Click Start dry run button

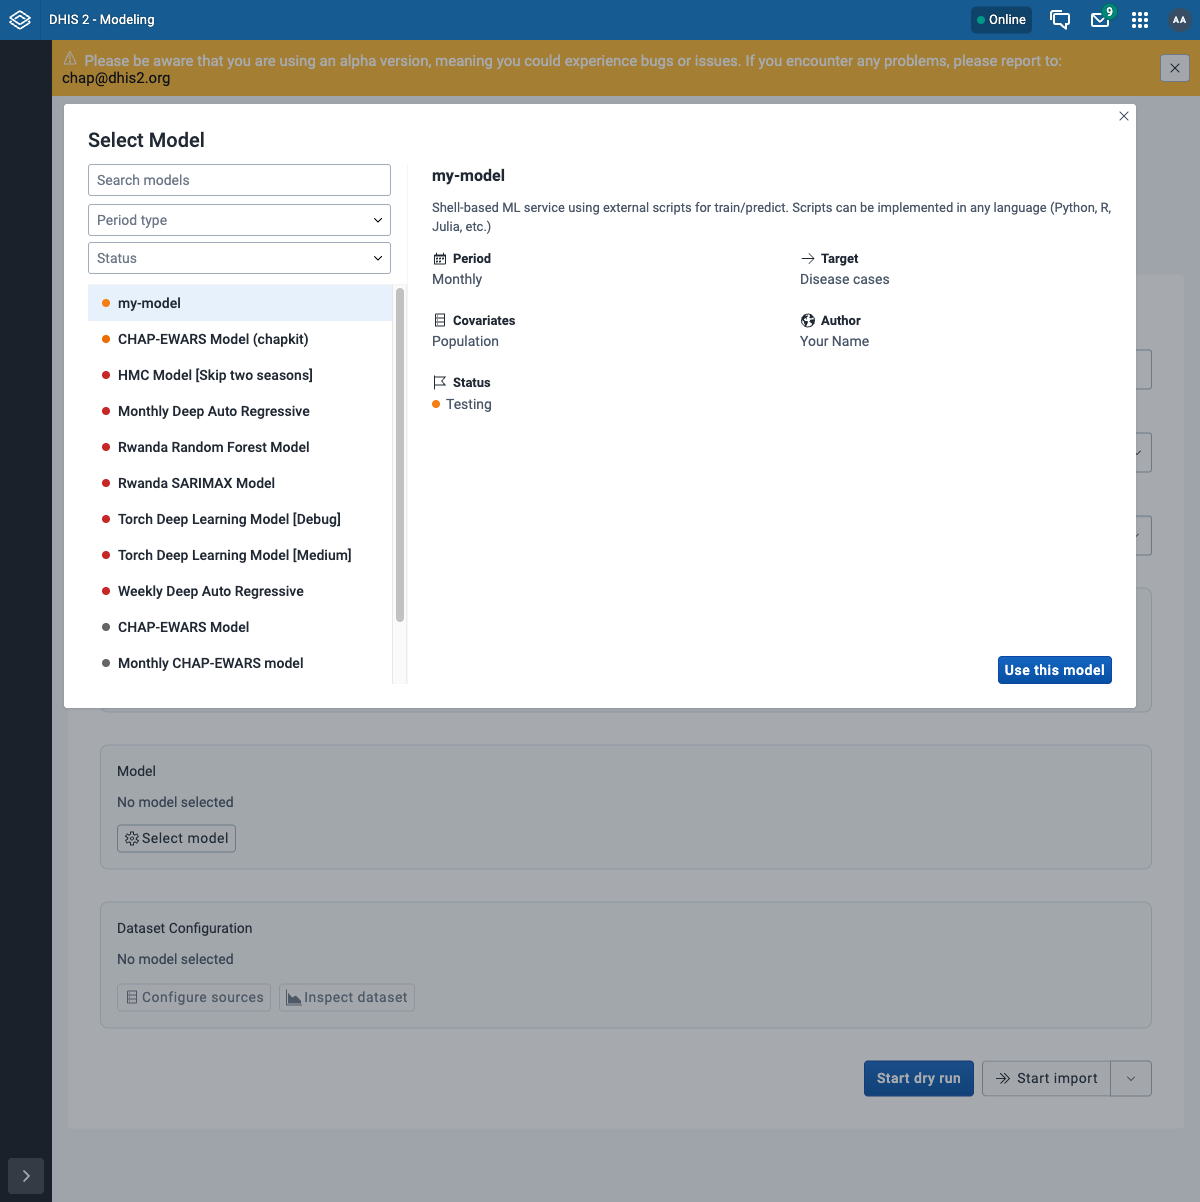[919, 1078]
